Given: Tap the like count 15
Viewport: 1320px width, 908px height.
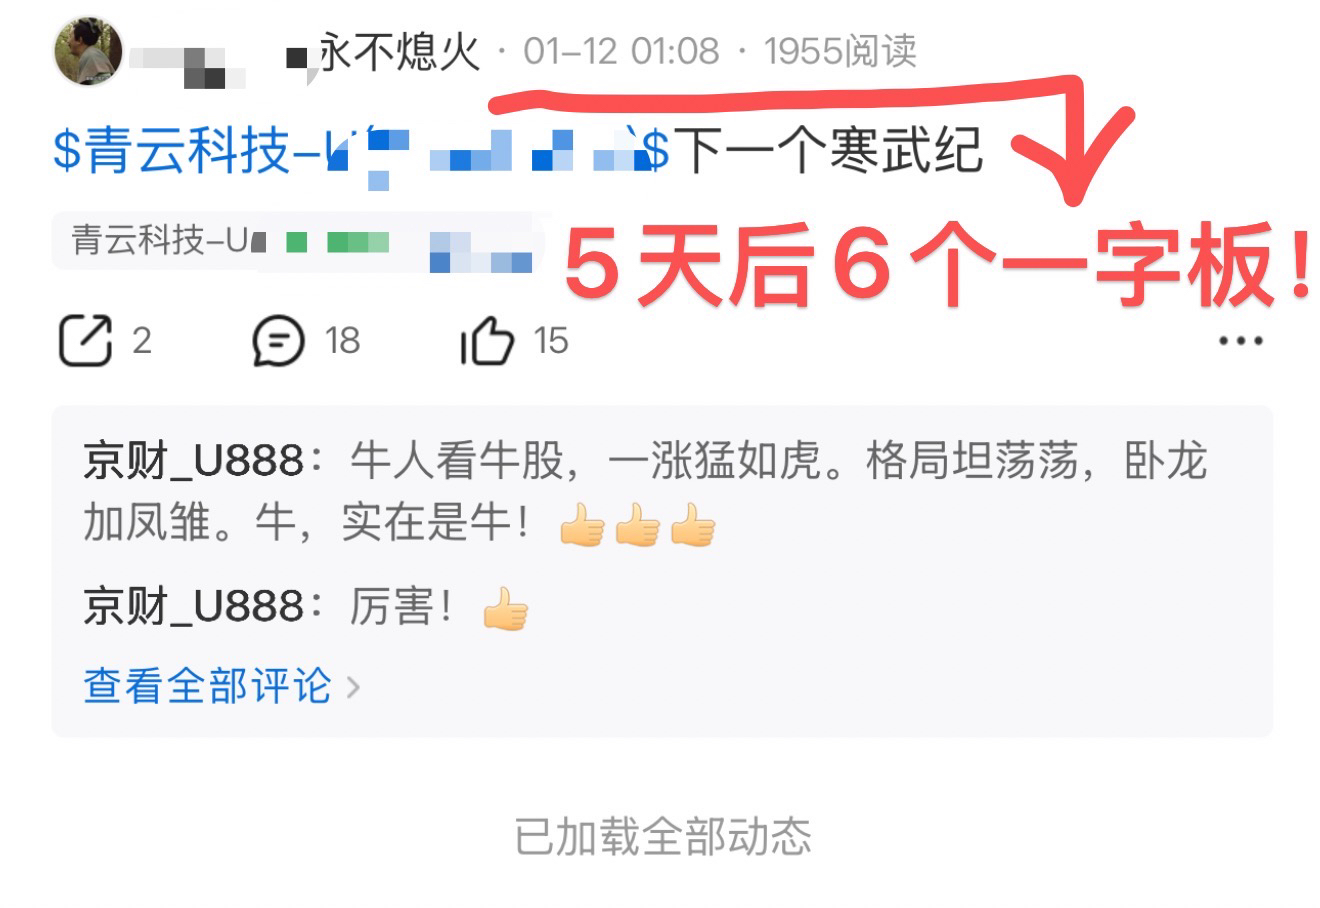Looking at the screenshot, I should point(550,341).
